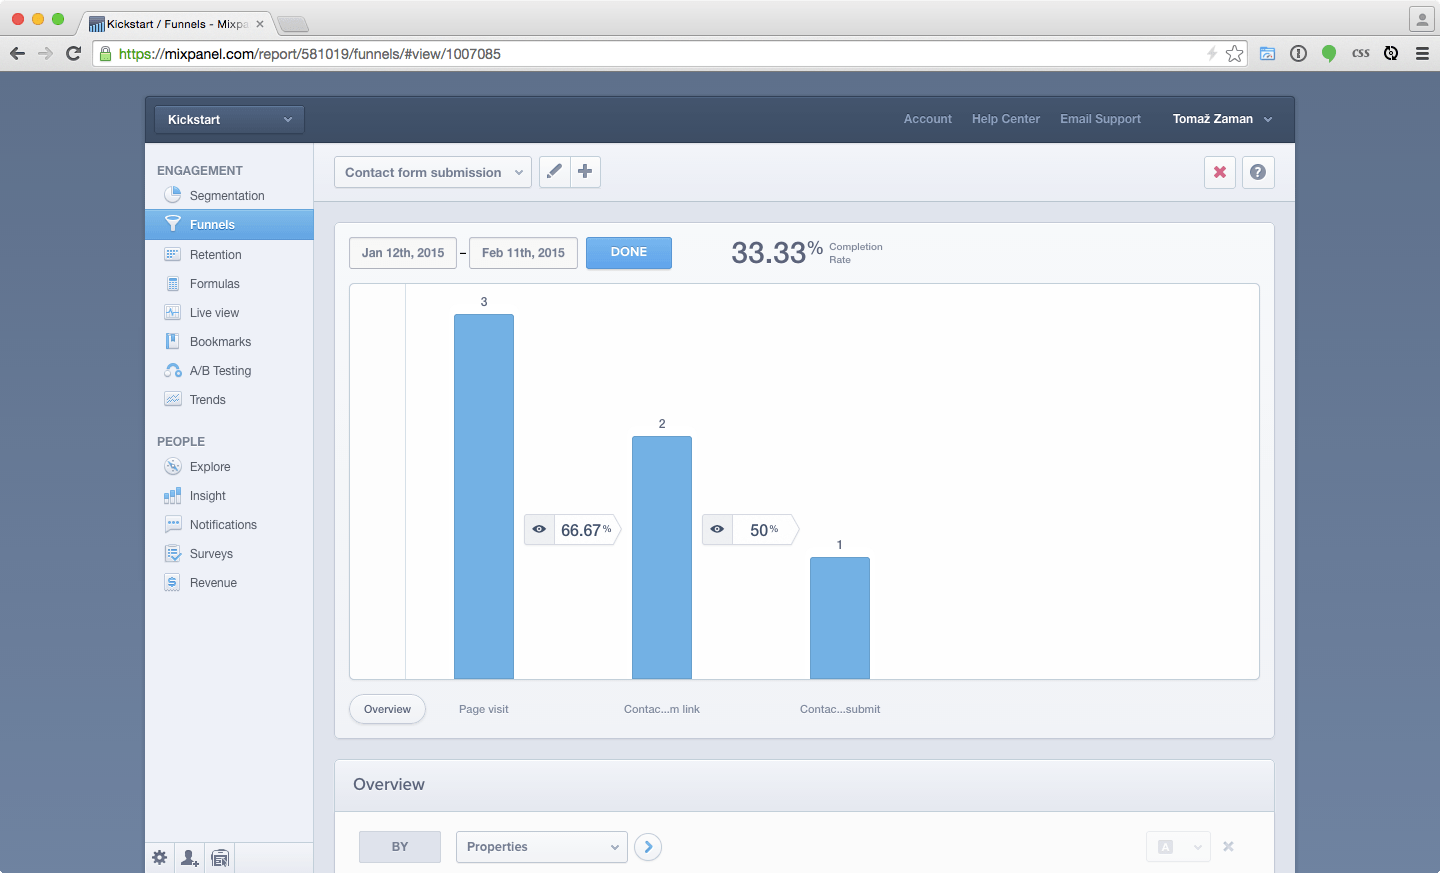This screenshot has height=873, width=1440.
Task: Open A/B Testing section
Action: pos(220,371)
